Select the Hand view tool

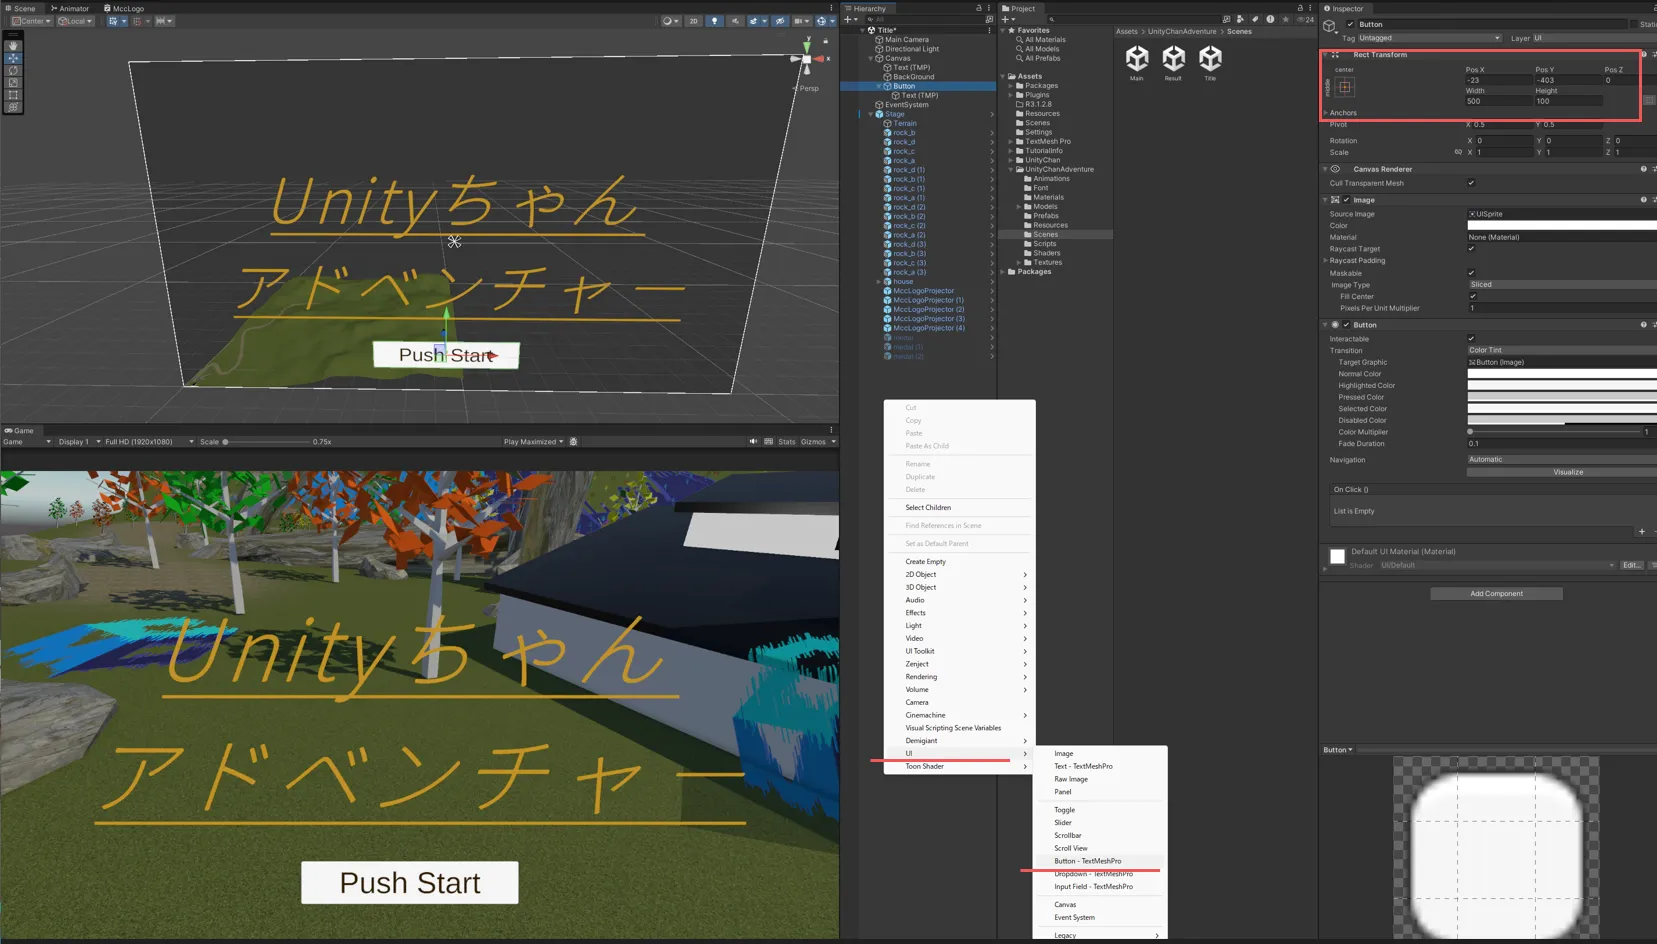(x=13, y=46)
